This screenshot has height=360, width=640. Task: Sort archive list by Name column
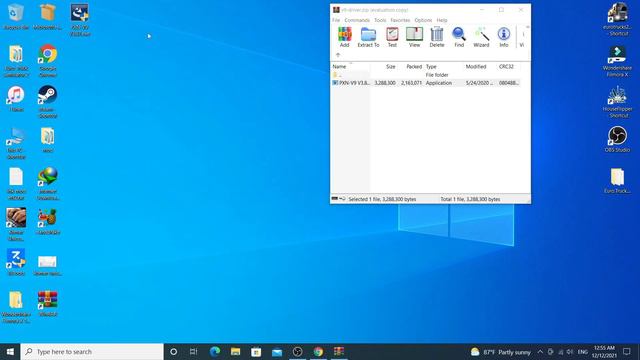click(x=350, y=66)
